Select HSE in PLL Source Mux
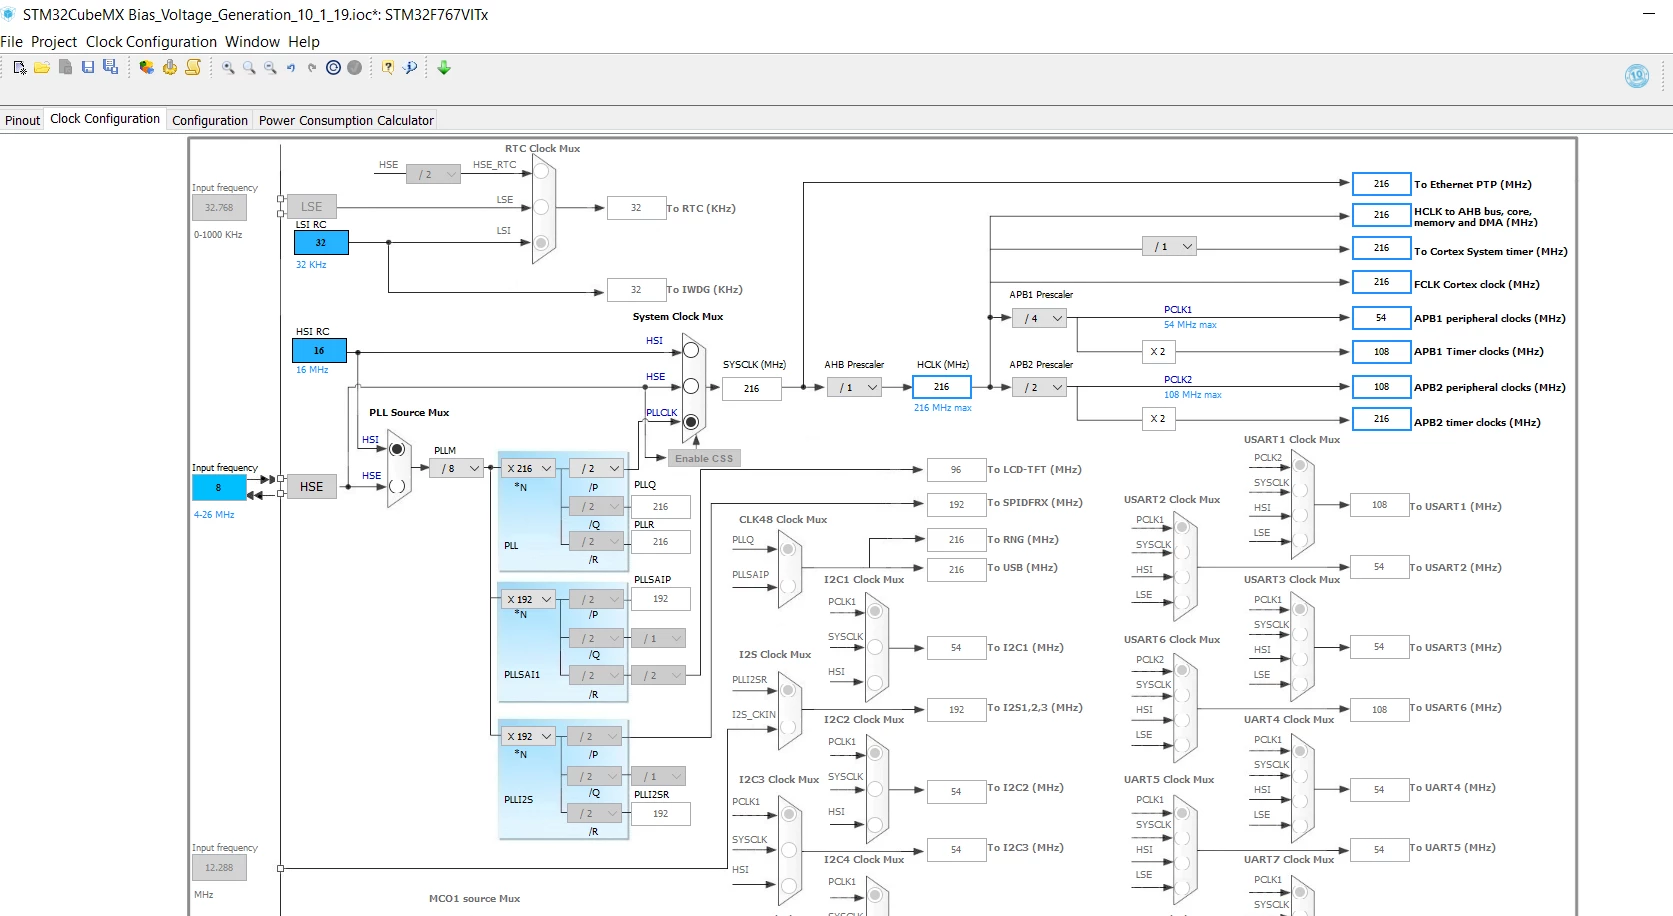The image size is (1673, 916). [397, 486]
